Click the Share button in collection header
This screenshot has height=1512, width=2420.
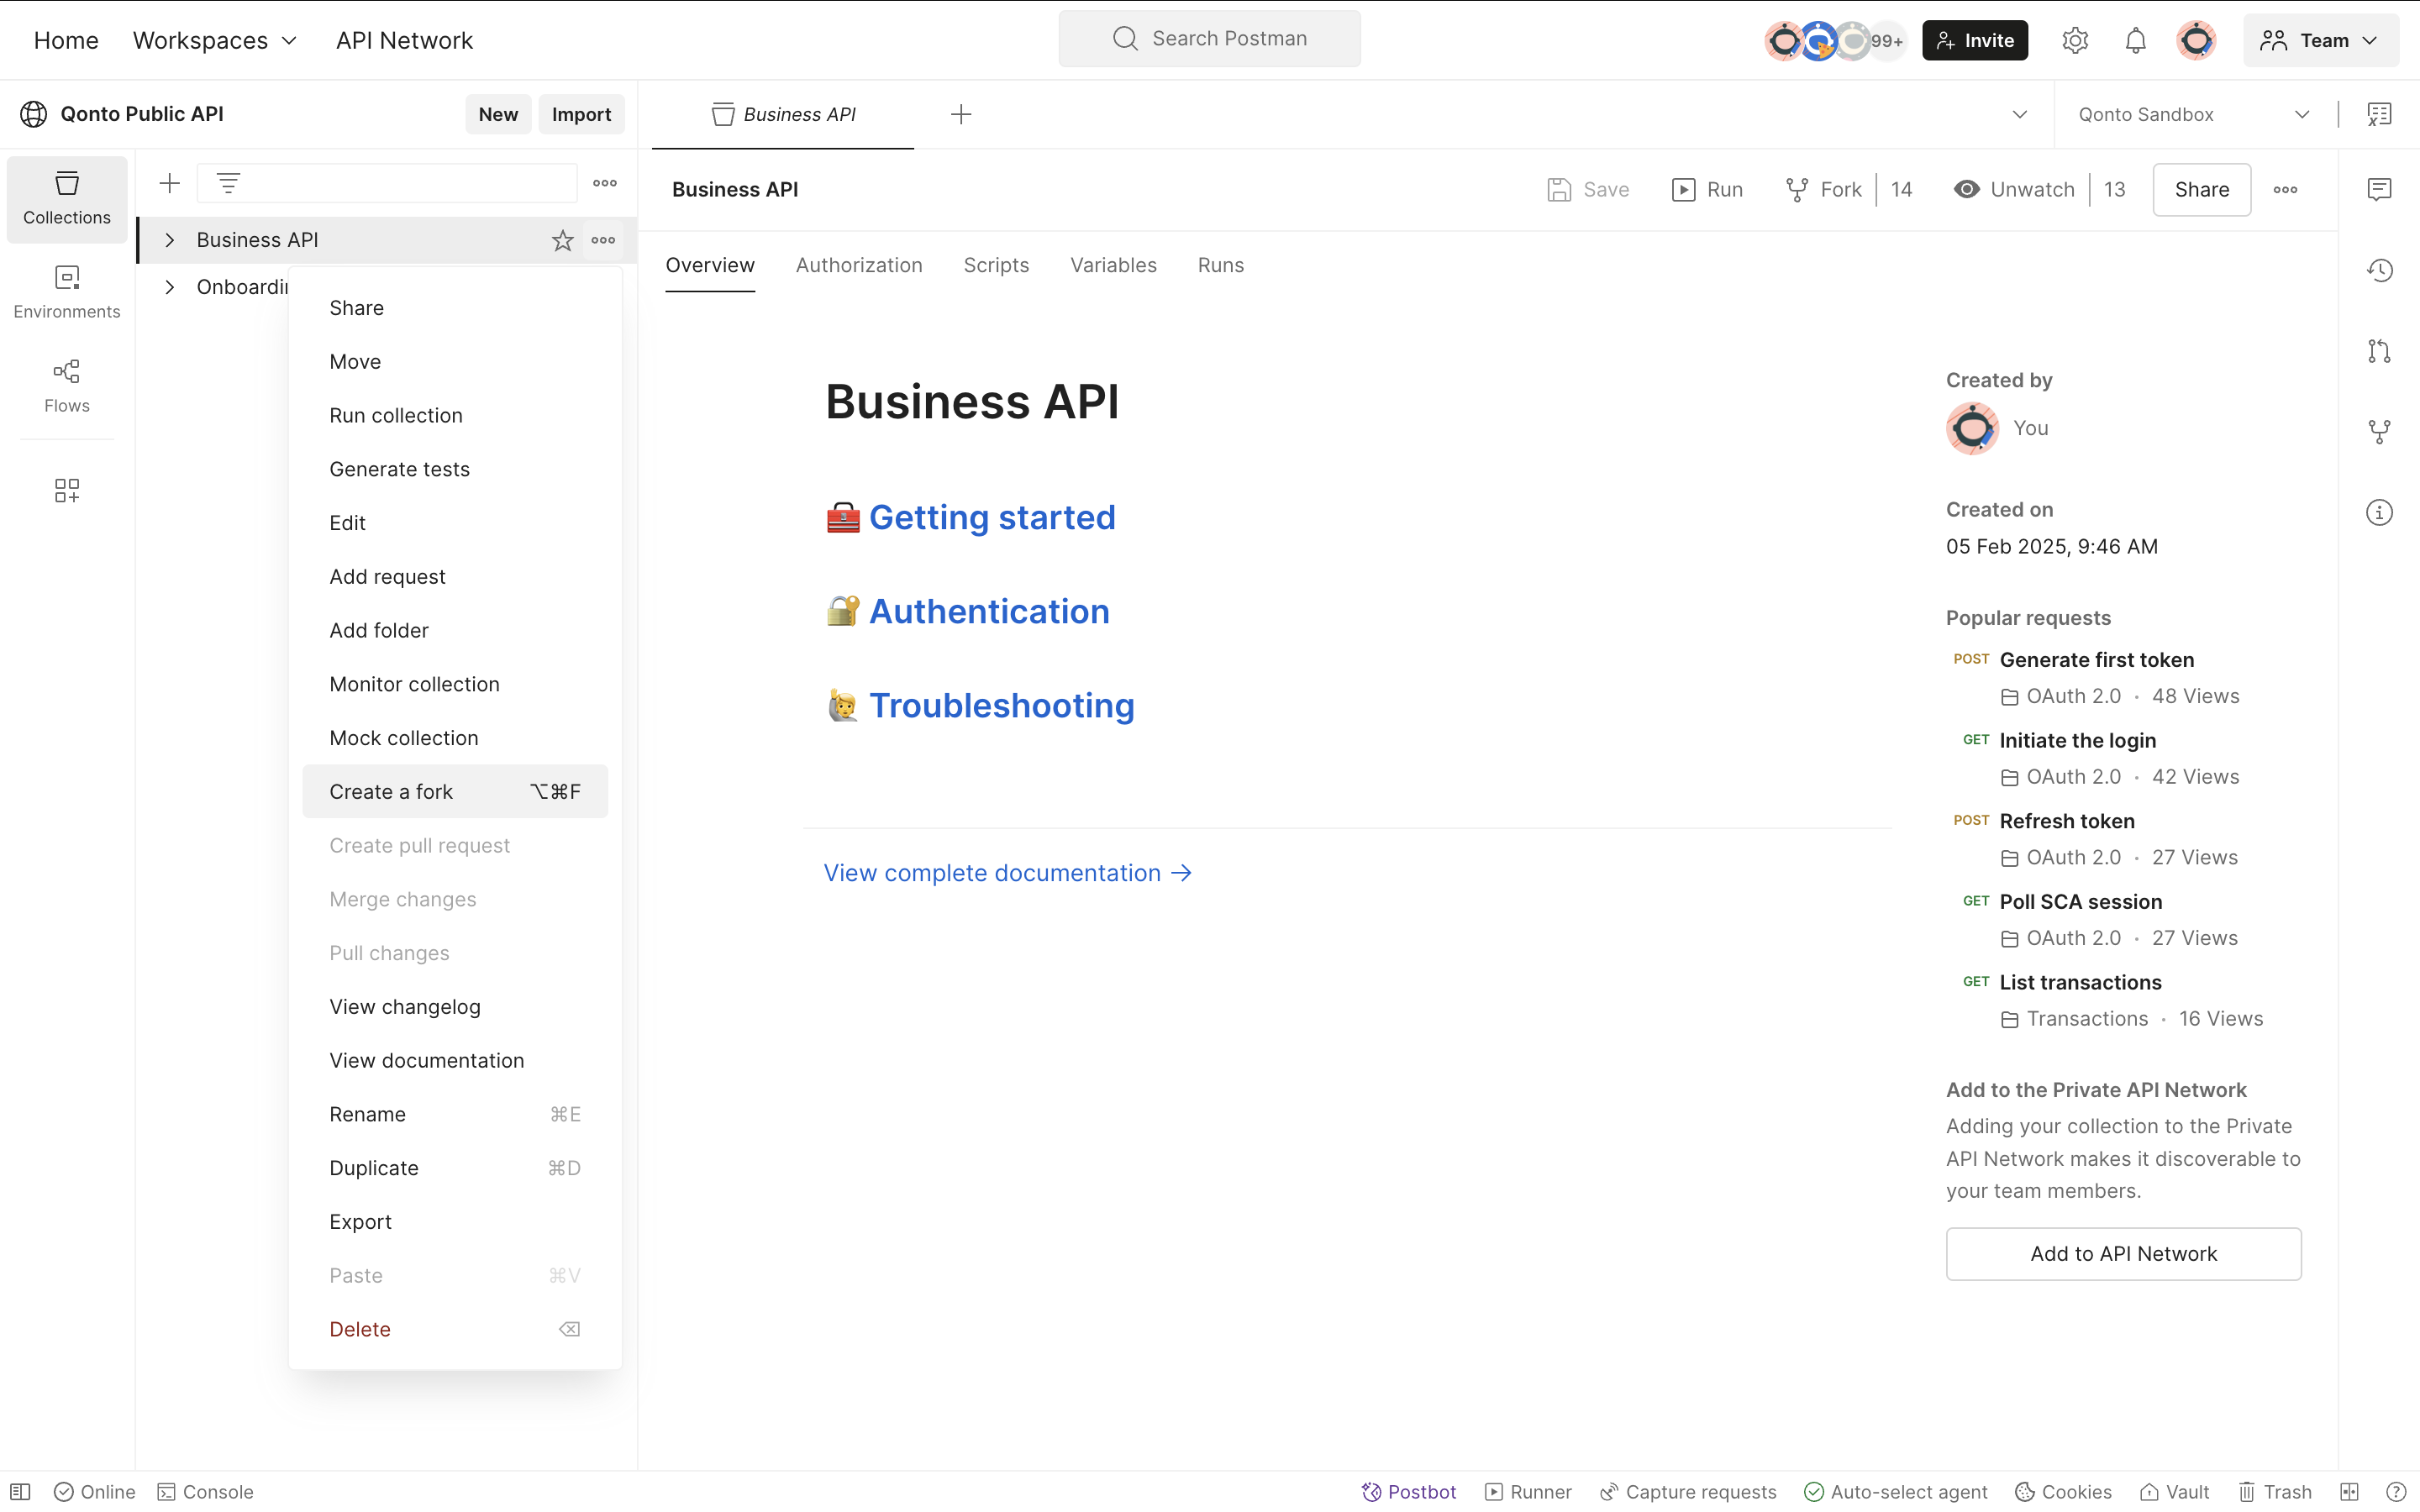click(2201, 189)
